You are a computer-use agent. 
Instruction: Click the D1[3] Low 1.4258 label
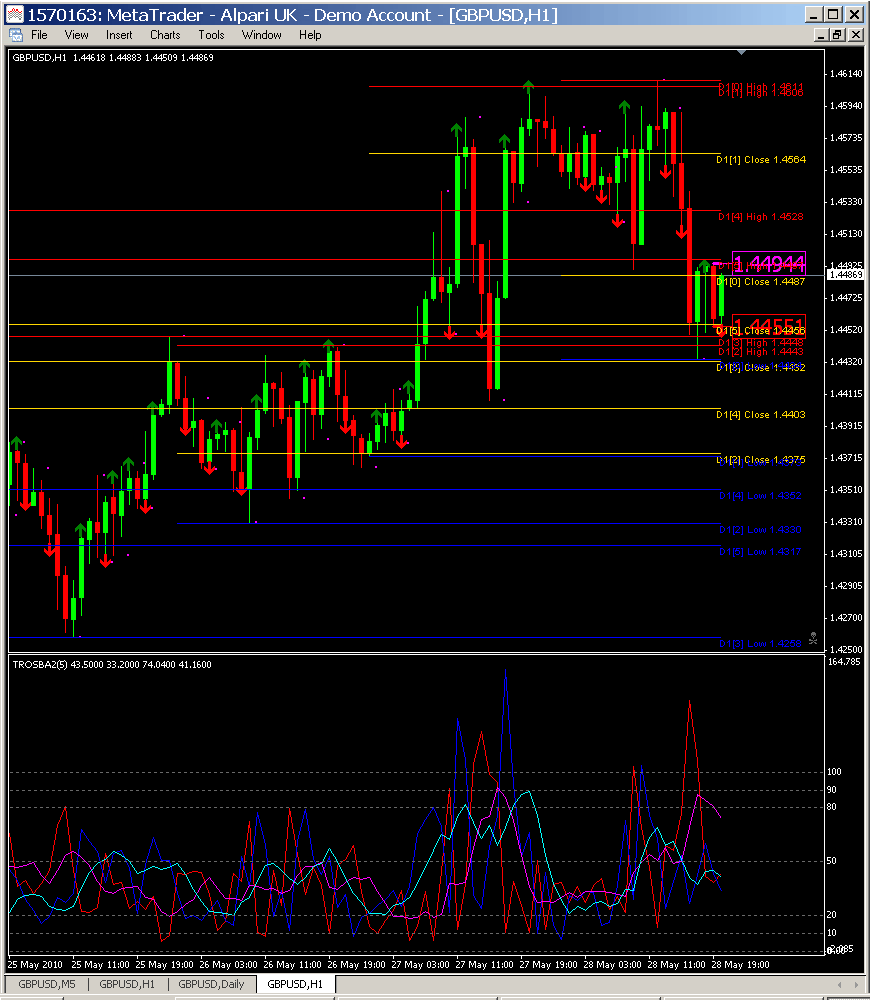tap(760, 643)
